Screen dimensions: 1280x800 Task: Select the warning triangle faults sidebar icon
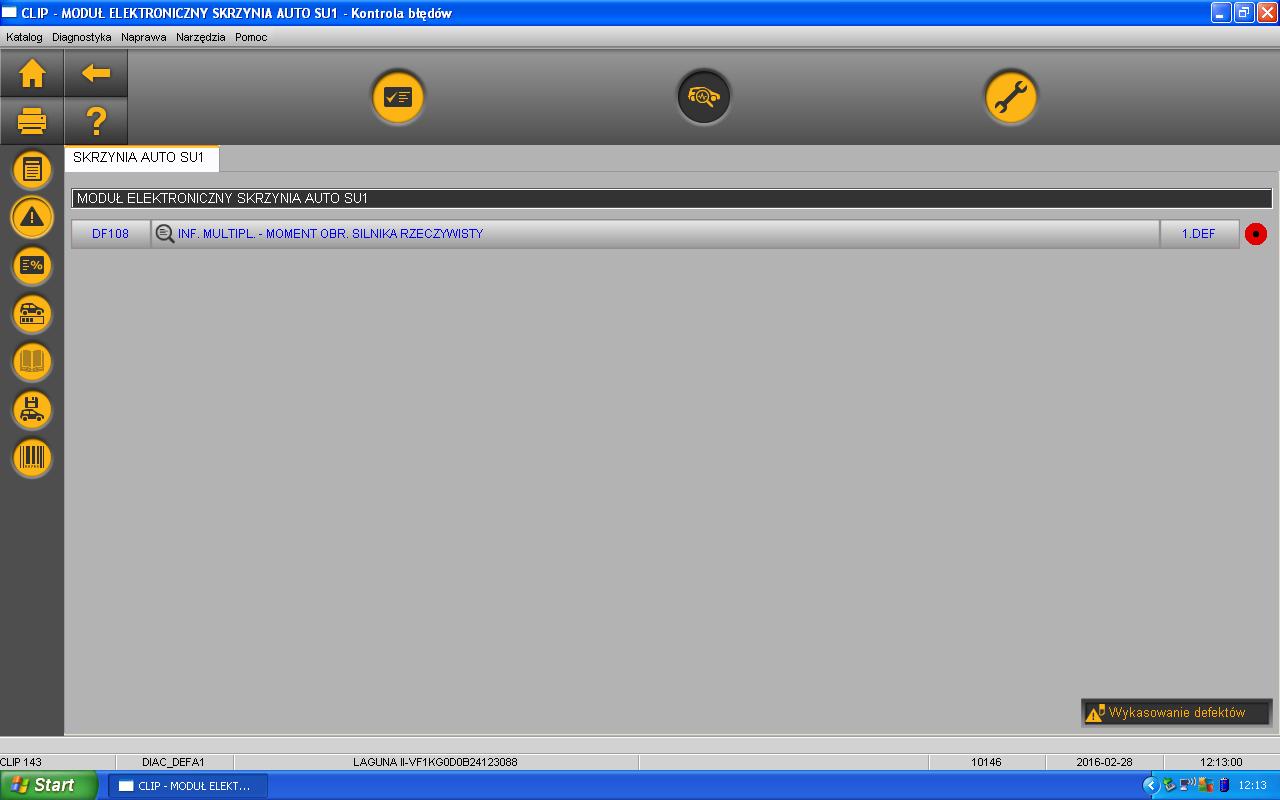(32, 217)
